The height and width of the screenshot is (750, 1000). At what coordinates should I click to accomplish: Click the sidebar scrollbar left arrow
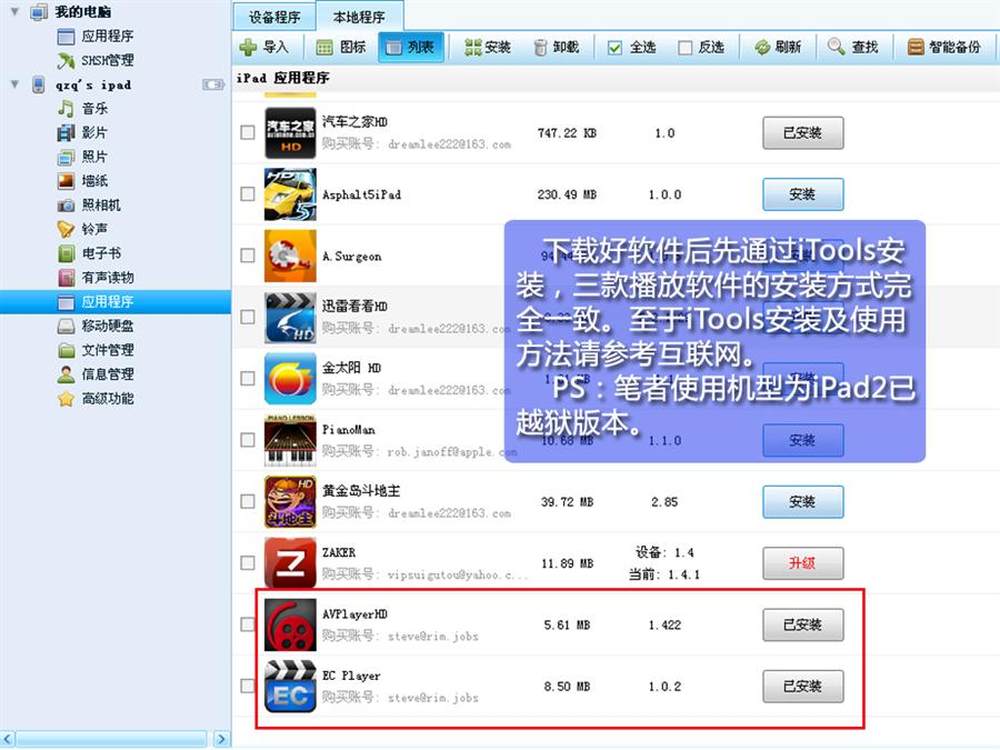click(8, 739)
